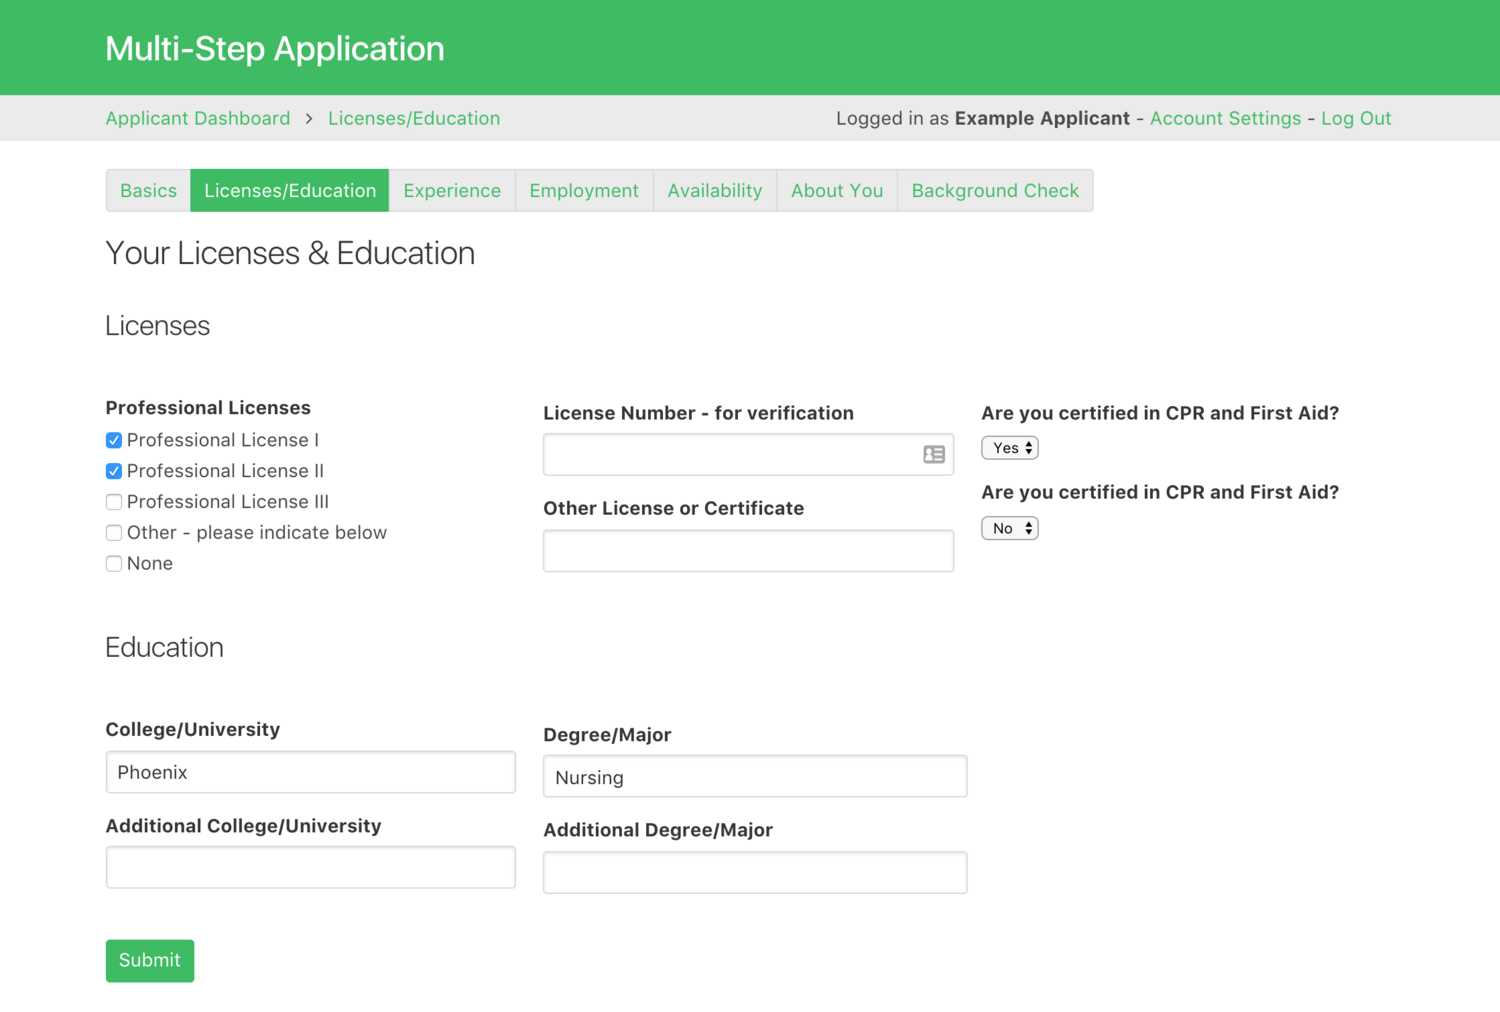Go to the Employment tab
Screen dimensions: 1500x1012
[x=584, y=191]
